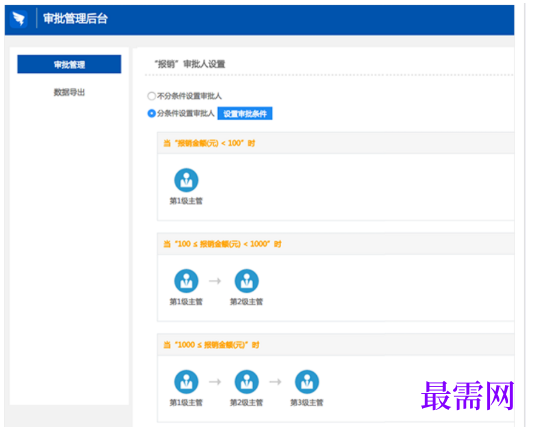Open the 数据导出 sidebar item
The height and width of the screenshot is (427, 533).
point(69,92)
